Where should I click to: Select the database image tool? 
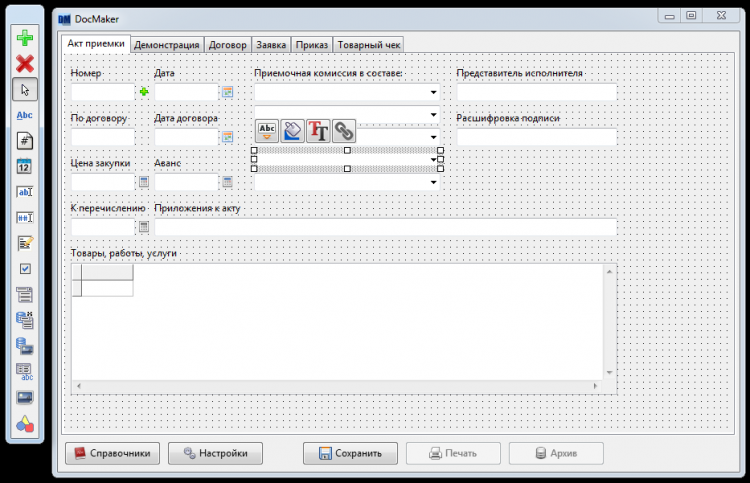point(25,346)
